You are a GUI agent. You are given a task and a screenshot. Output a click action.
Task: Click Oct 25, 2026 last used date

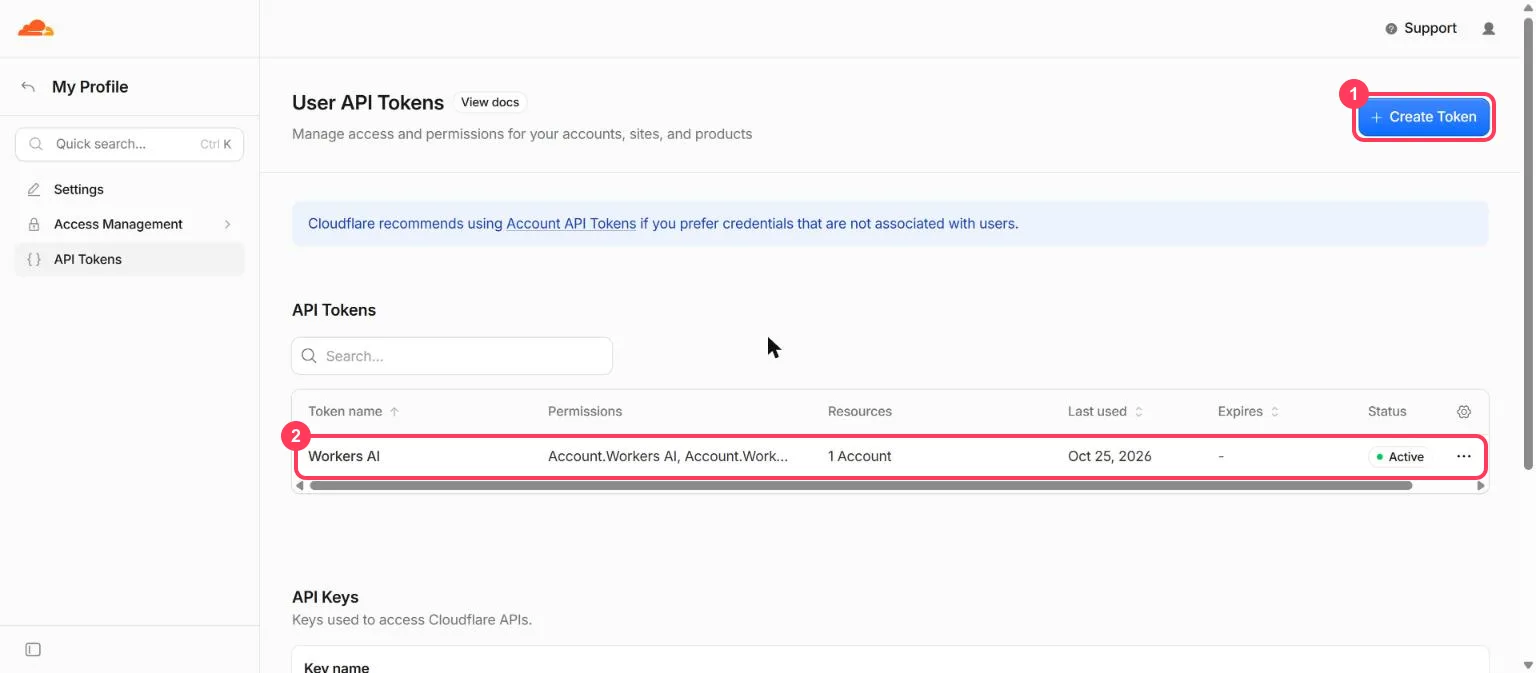coord(1110,456)
